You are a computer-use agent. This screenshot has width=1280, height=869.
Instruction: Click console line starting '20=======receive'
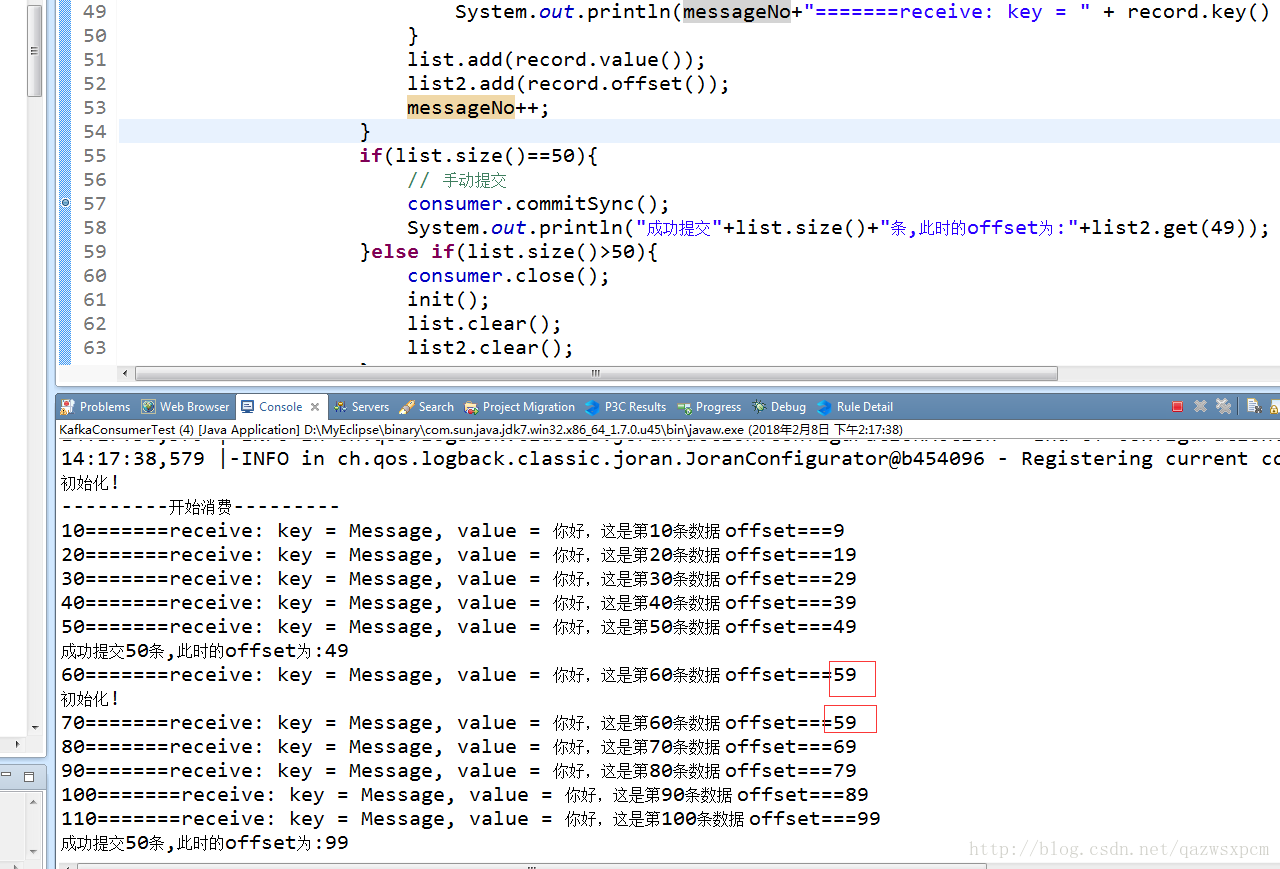click(x=459, y=555)
